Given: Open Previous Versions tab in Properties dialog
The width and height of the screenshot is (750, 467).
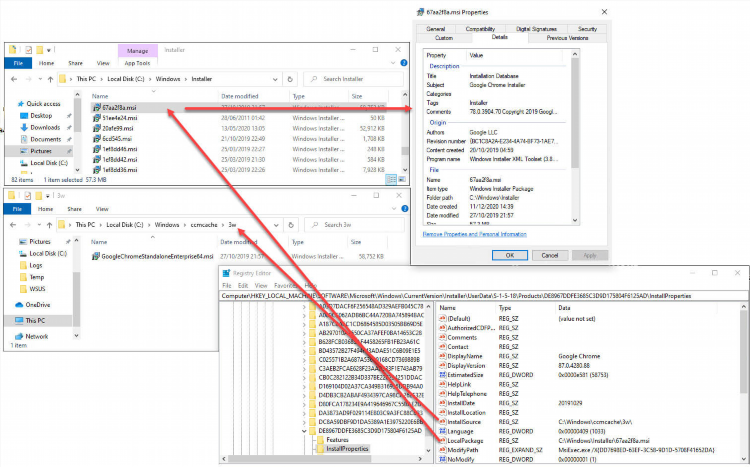Looking at the screenshot, I should 567,38.
